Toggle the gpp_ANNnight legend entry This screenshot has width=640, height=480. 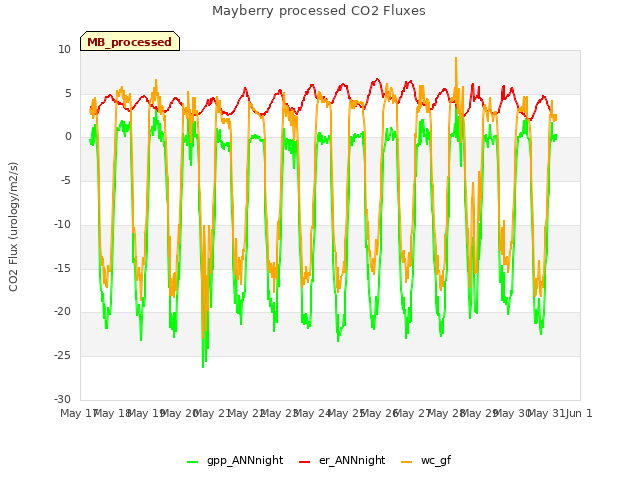pos(235,460)
